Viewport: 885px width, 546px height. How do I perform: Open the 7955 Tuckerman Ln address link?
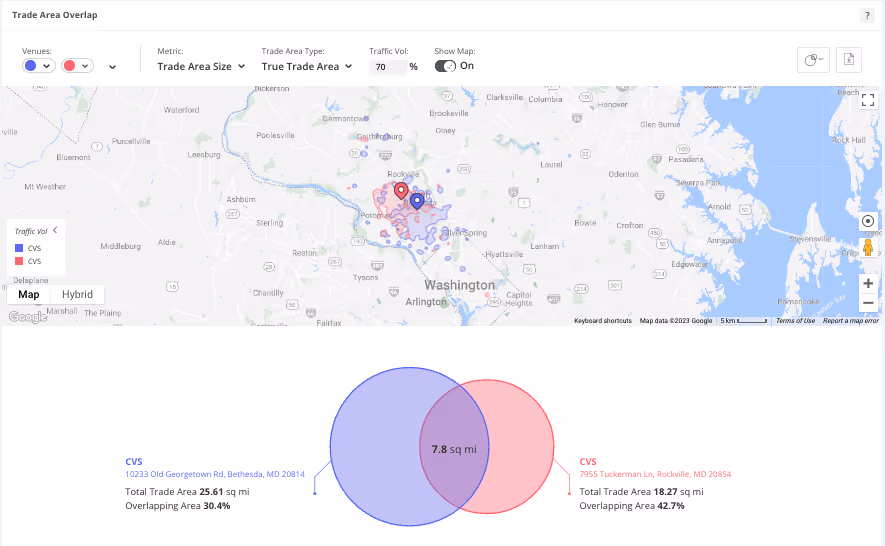(x=655, y=474)
